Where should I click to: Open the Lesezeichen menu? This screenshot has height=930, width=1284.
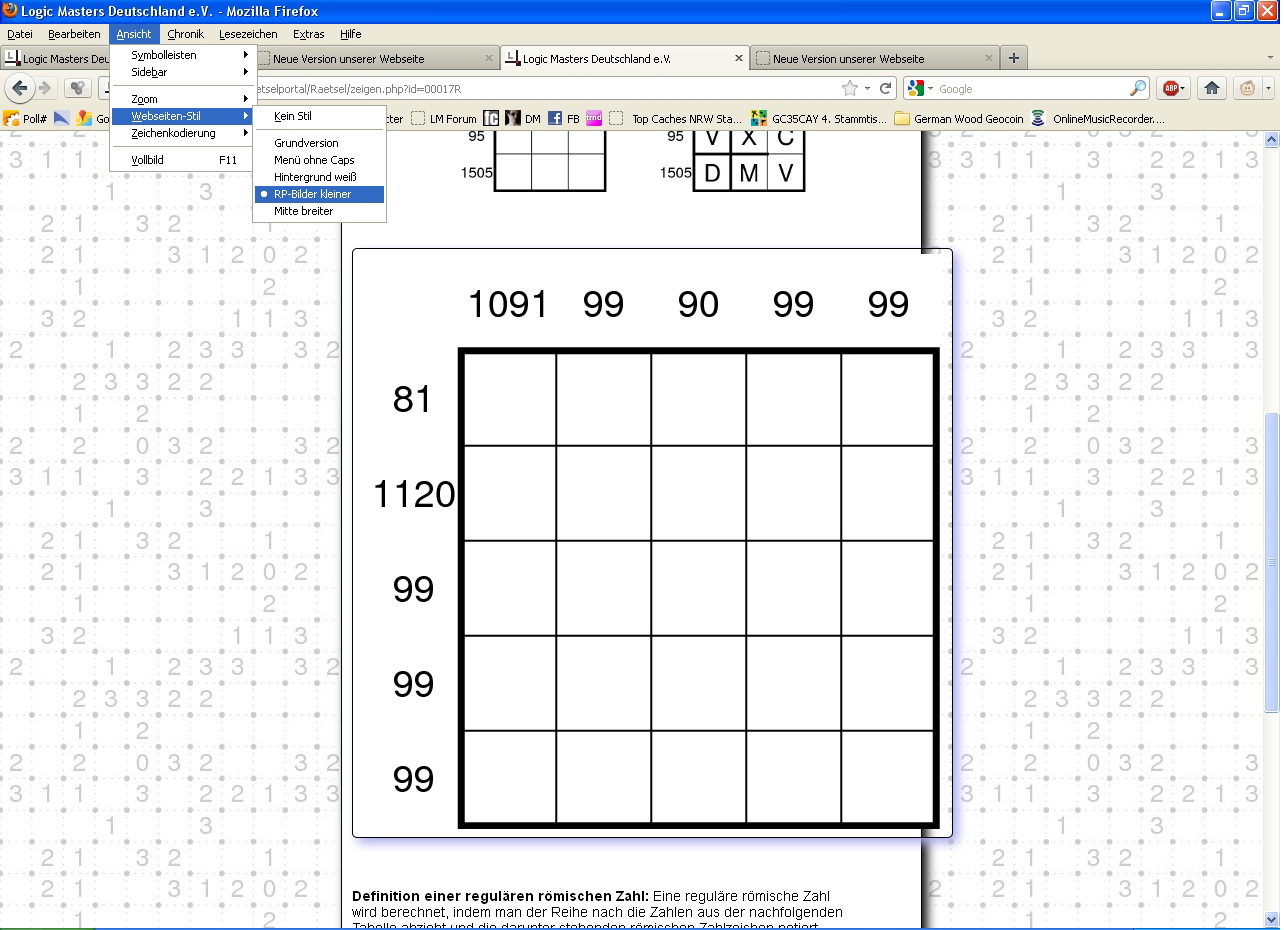[x=248, y=34]
